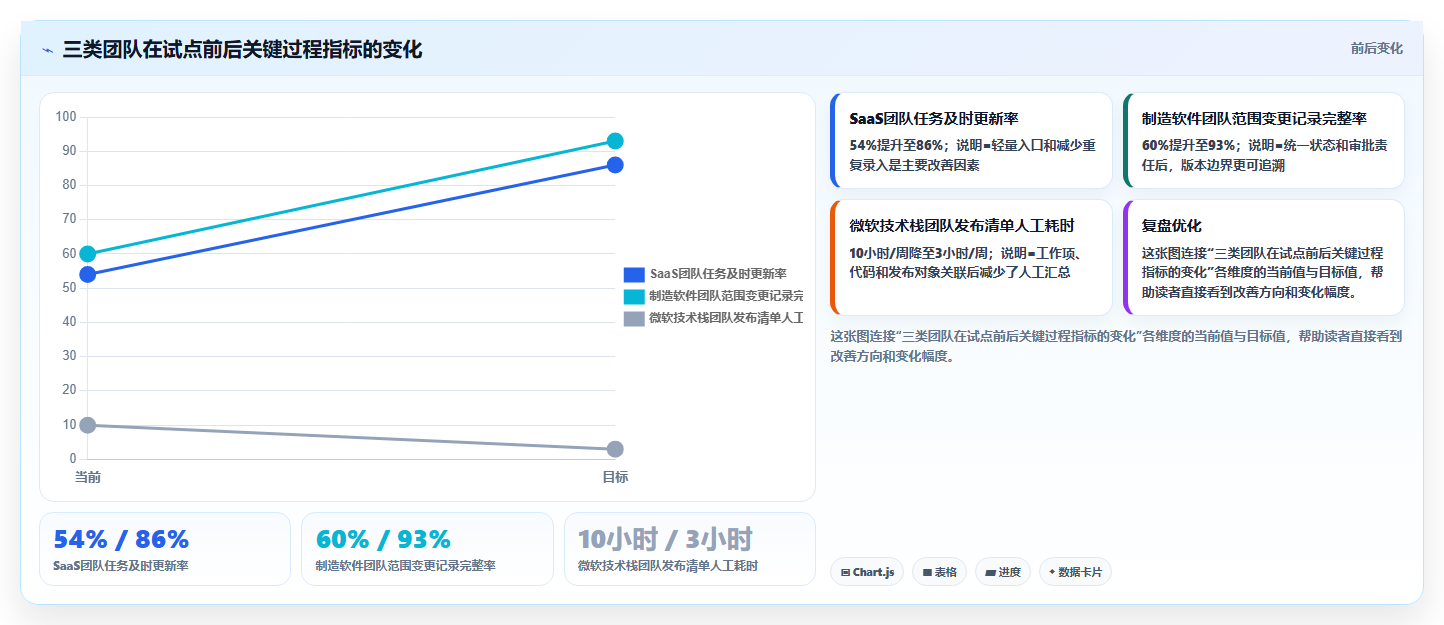Click the blue data point at 86 on 目标
Screen dimensions: 1444x625
tap(615, 165)
